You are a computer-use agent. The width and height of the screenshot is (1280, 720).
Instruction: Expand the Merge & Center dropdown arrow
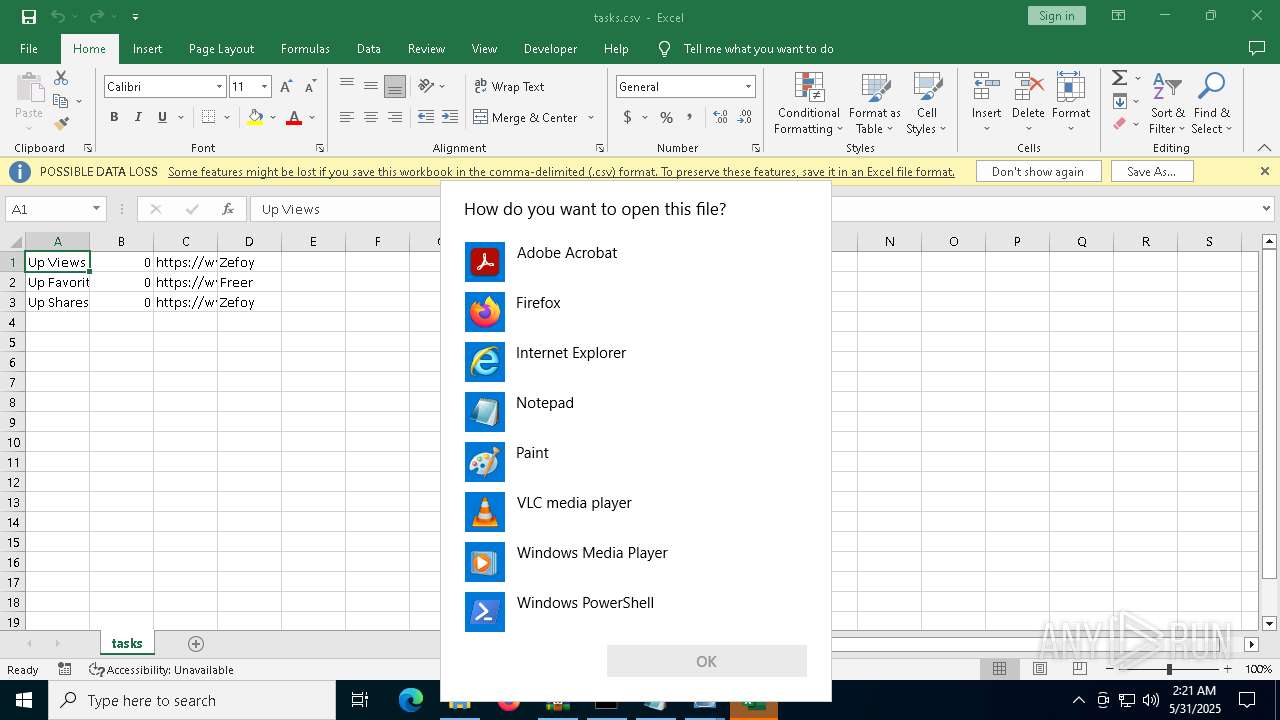click(x=590, y=117)
